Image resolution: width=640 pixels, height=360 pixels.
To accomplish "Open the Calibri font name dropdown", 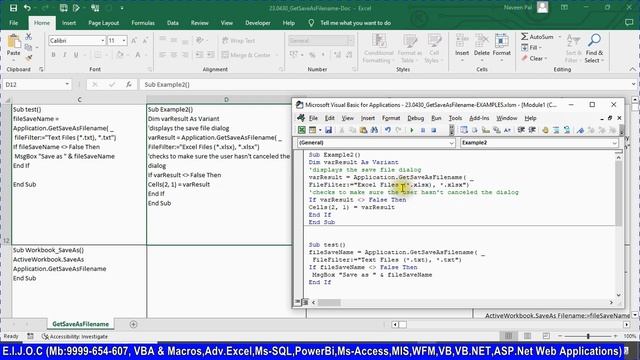I will tap(102, 40).
